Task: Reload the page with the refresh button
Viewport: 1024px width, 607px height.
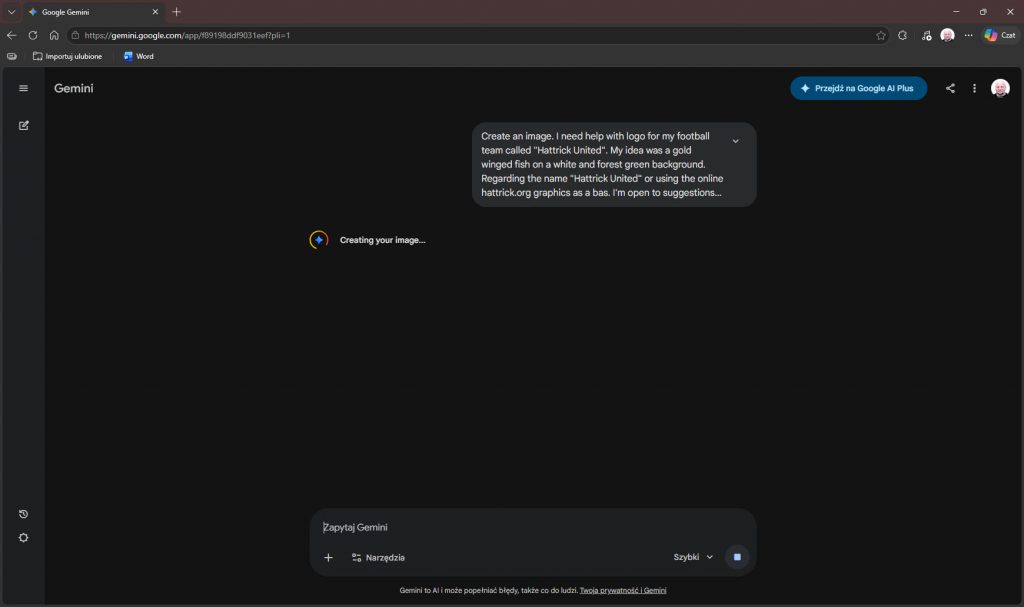Action: (x=33, y=35)
